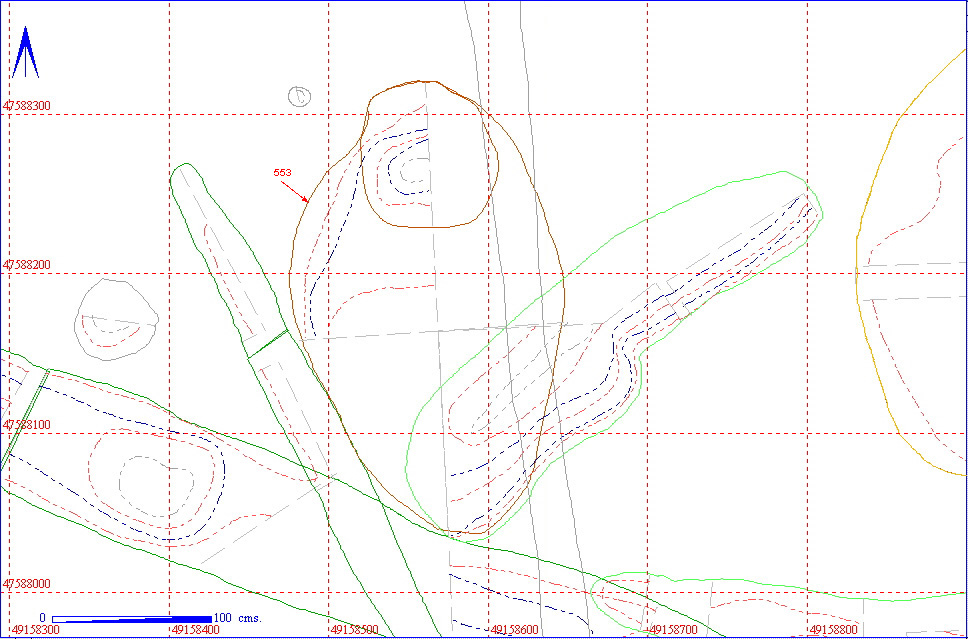The width and height of the screenshot is (968, 639).
Task: Click the red arrow pointing from label 553
Action: pos(294,191)
